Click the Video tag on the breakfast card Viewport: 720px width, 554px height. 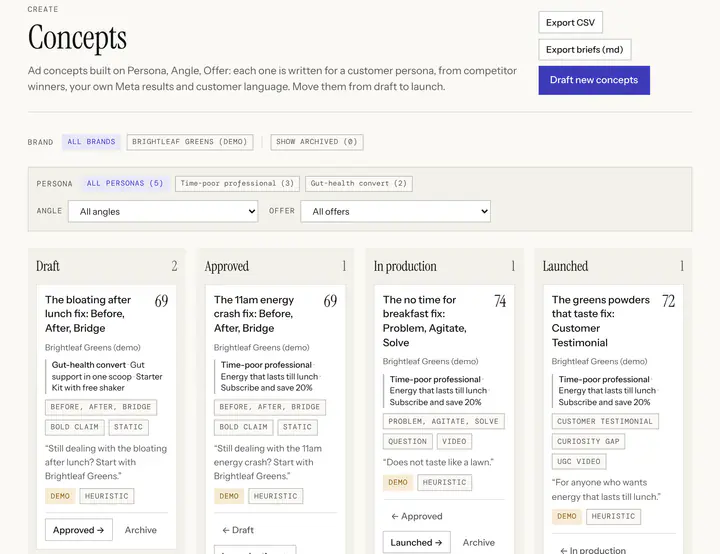click(454, 441)
